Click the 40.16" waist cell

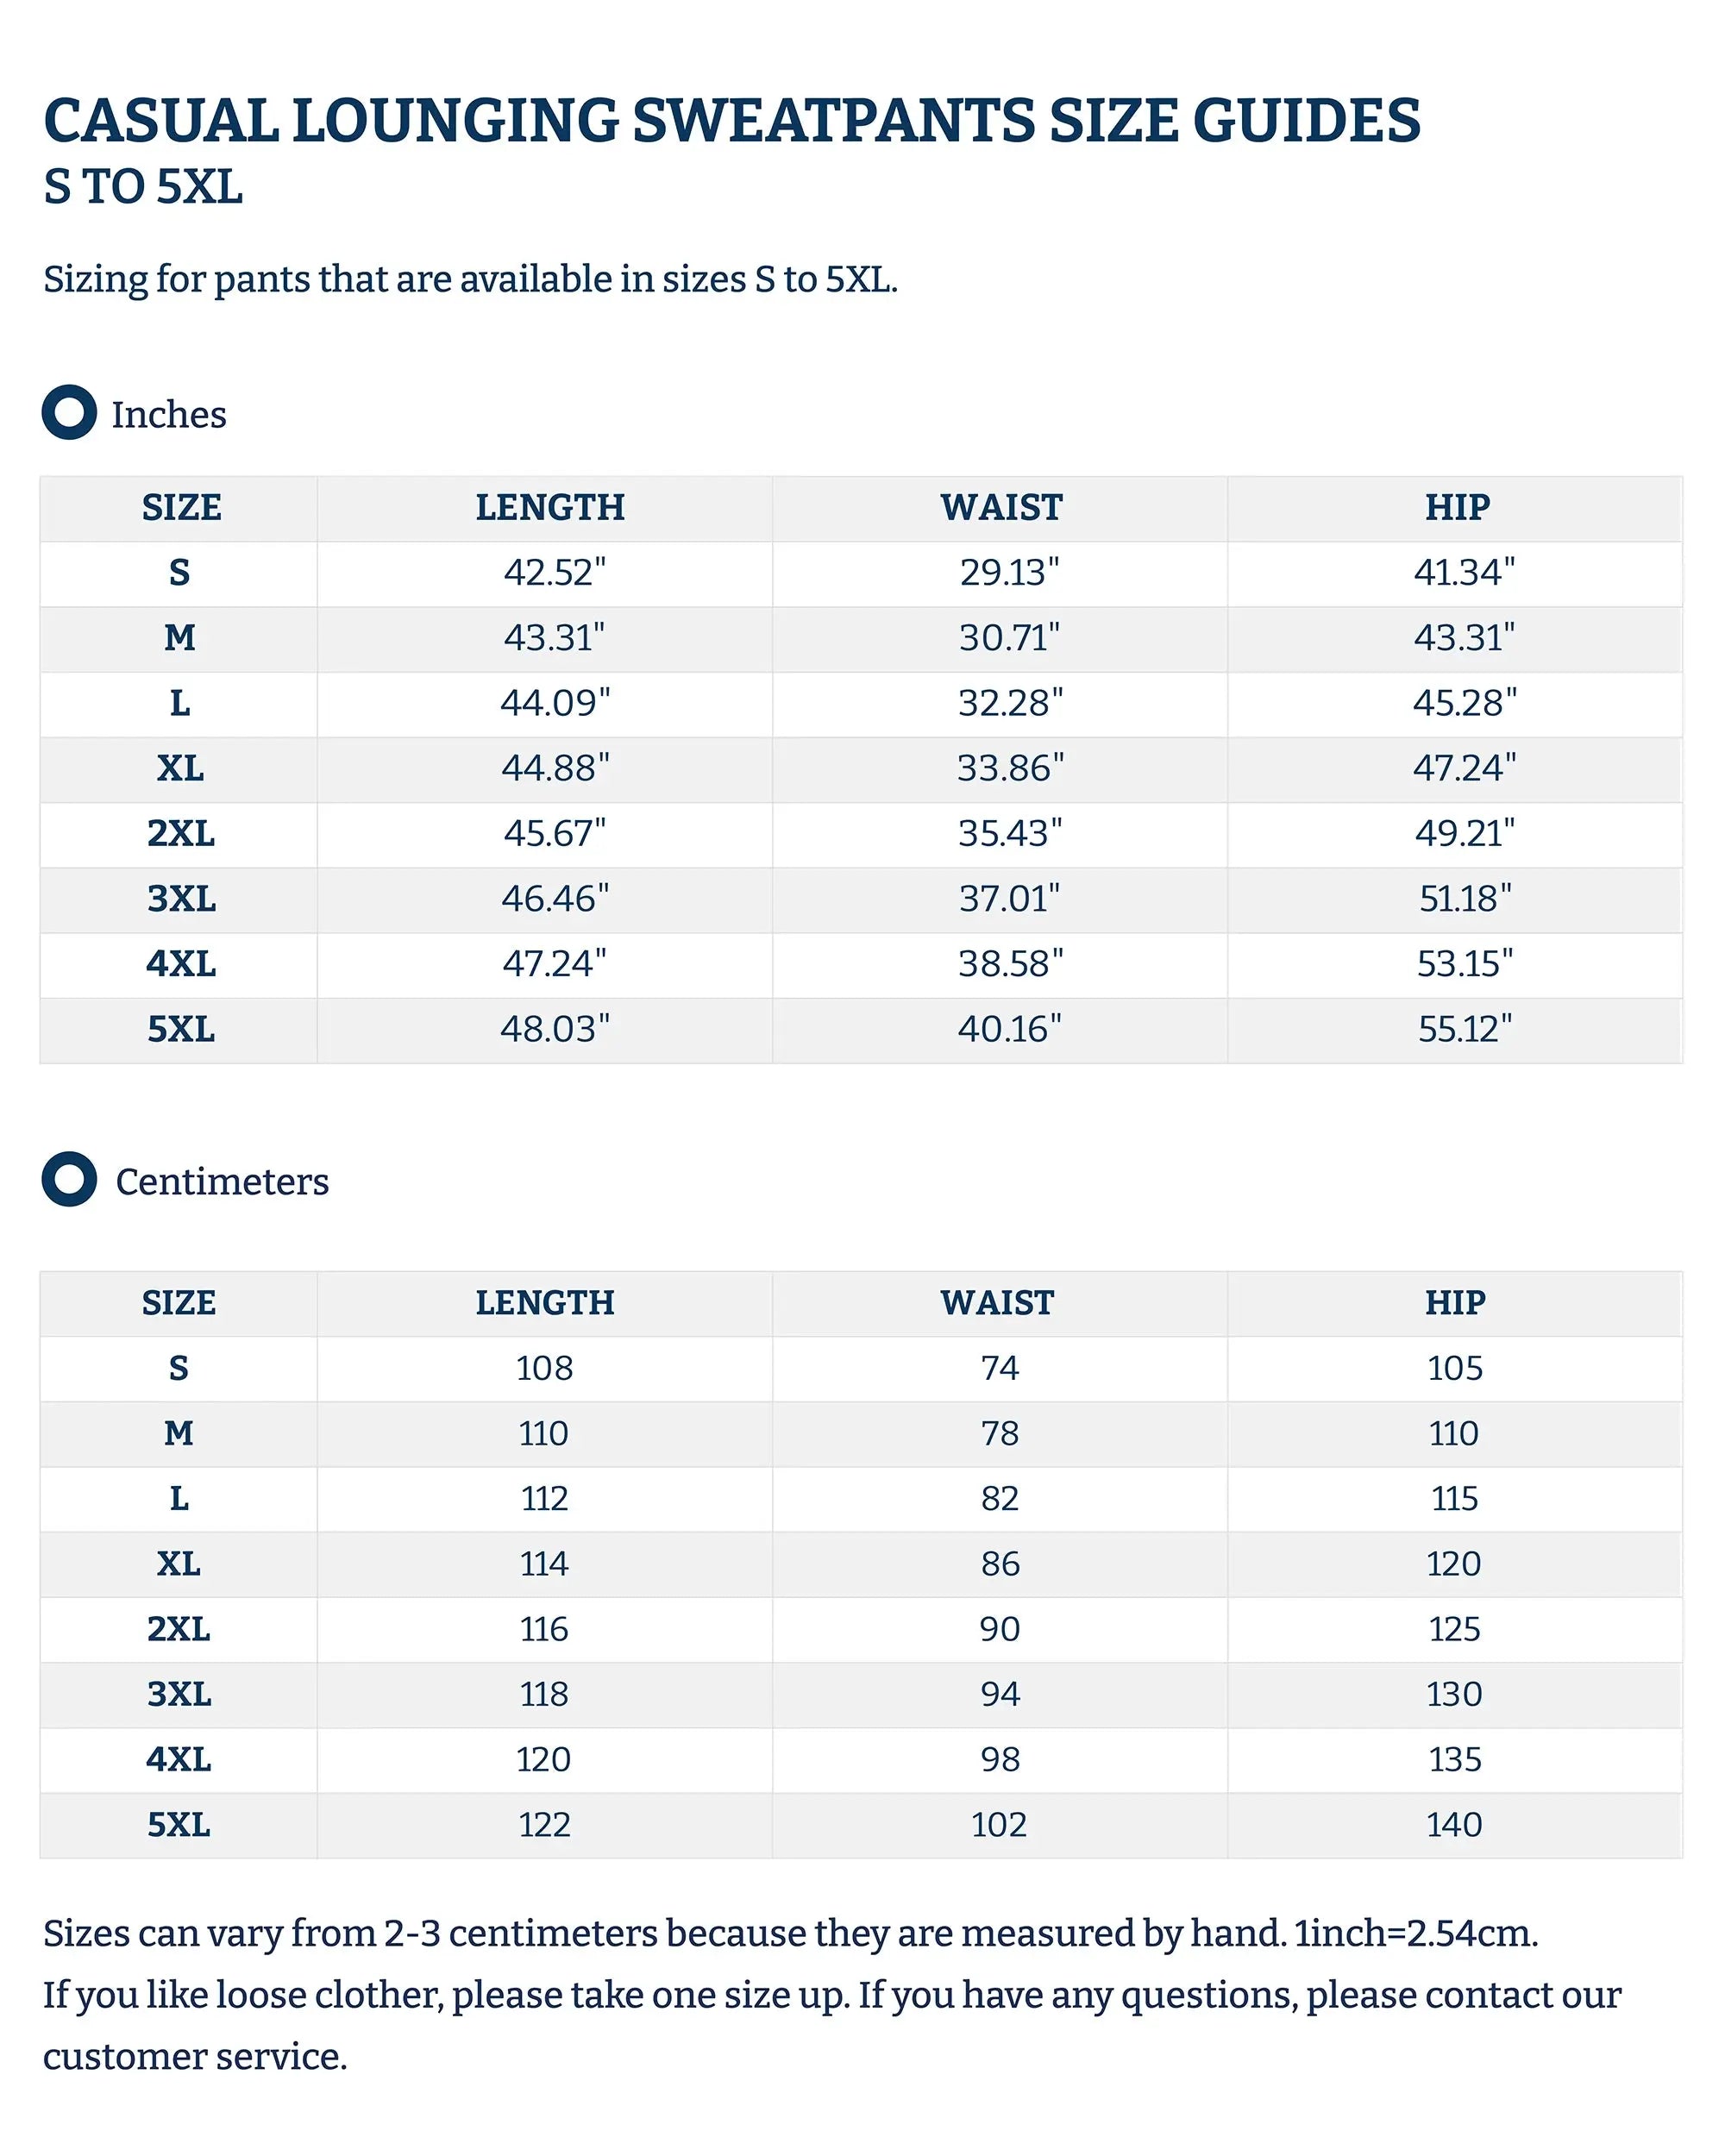[x=1009, y=1028]
